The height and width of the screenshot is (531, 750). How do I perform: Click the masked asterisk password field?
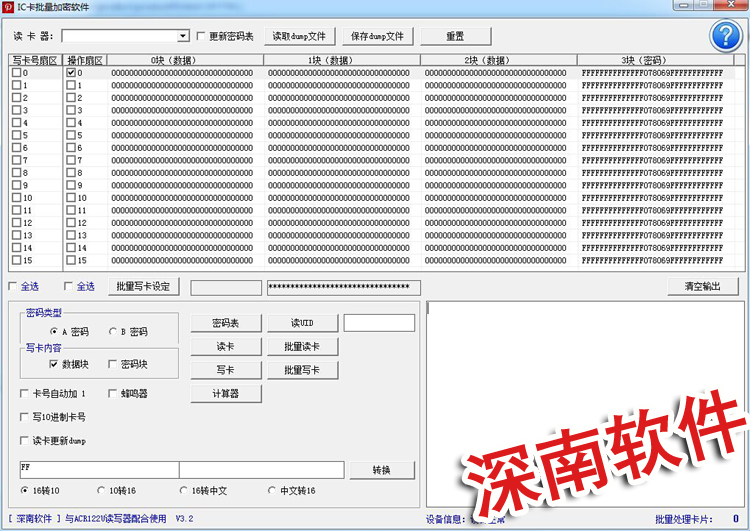click(344, 288)
